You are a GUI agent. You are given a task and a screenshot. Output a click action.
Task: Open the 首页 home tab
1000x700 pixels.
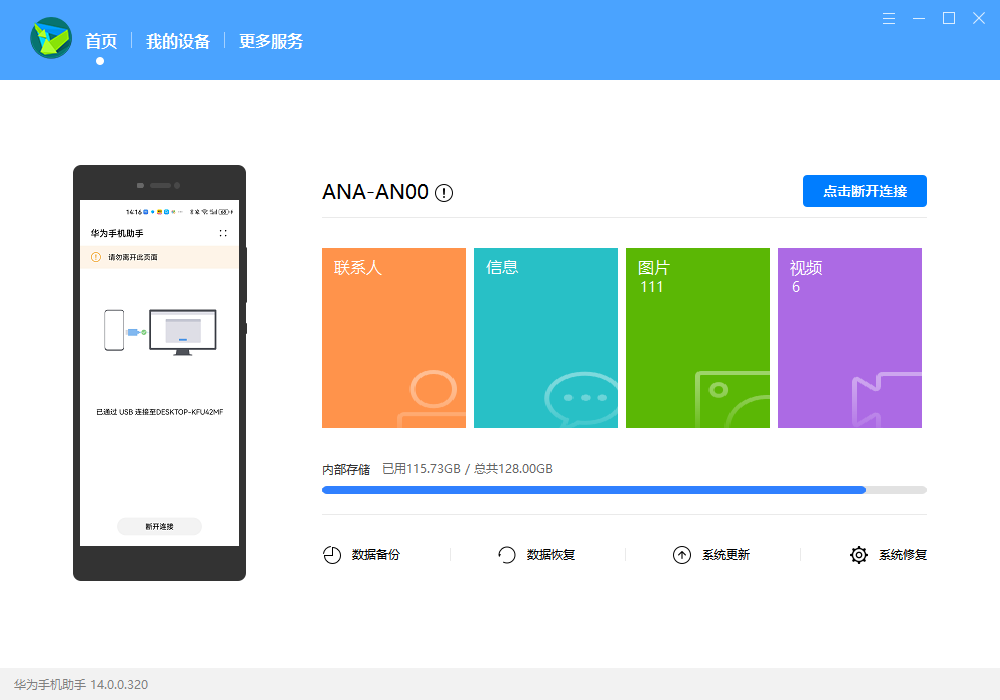101,41
